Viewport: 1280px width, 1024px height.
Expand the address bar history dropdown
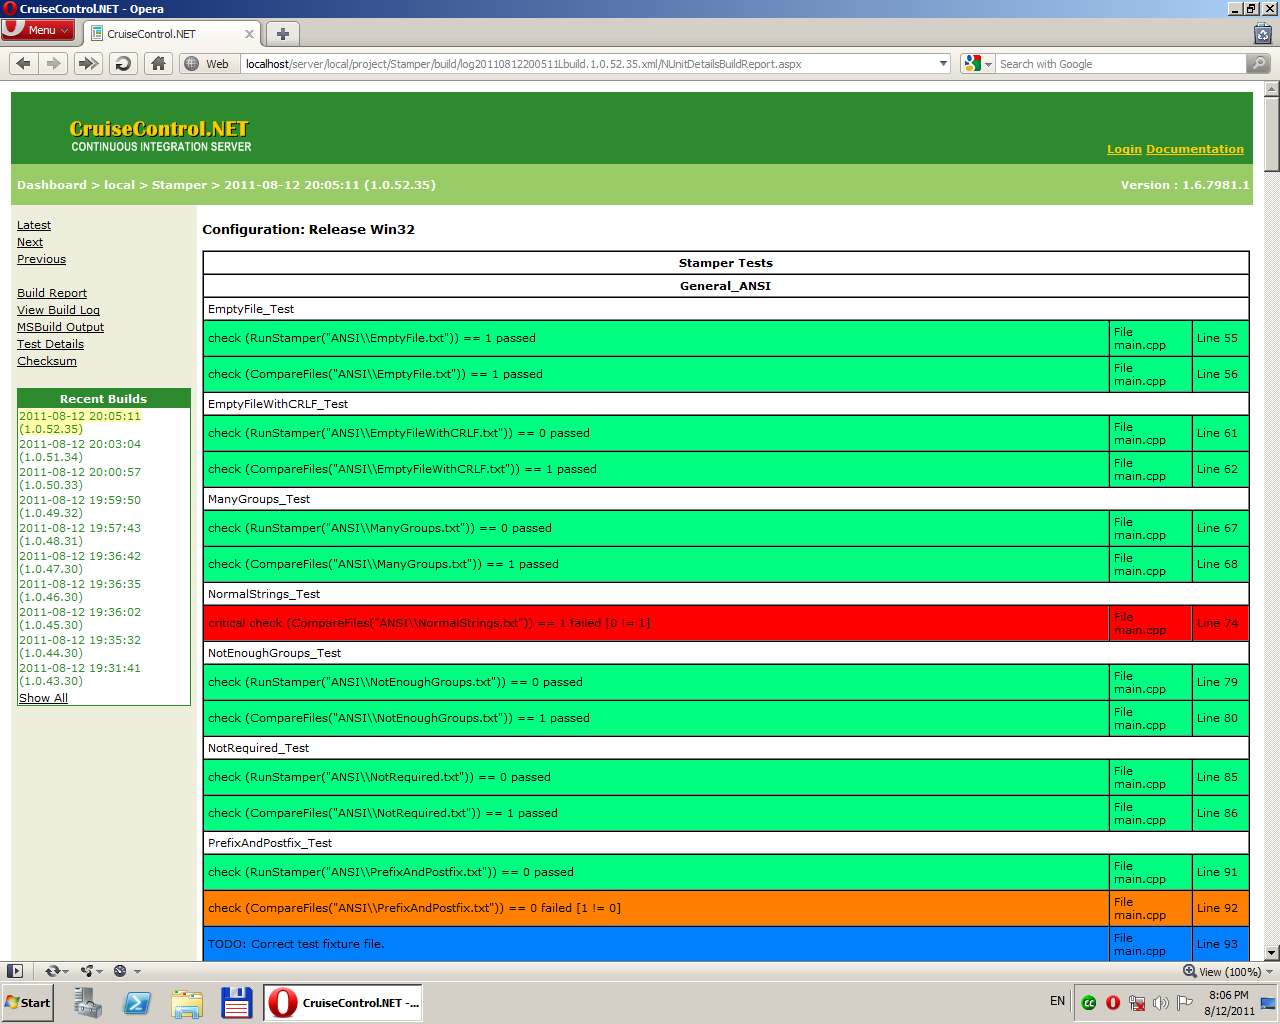943,64
